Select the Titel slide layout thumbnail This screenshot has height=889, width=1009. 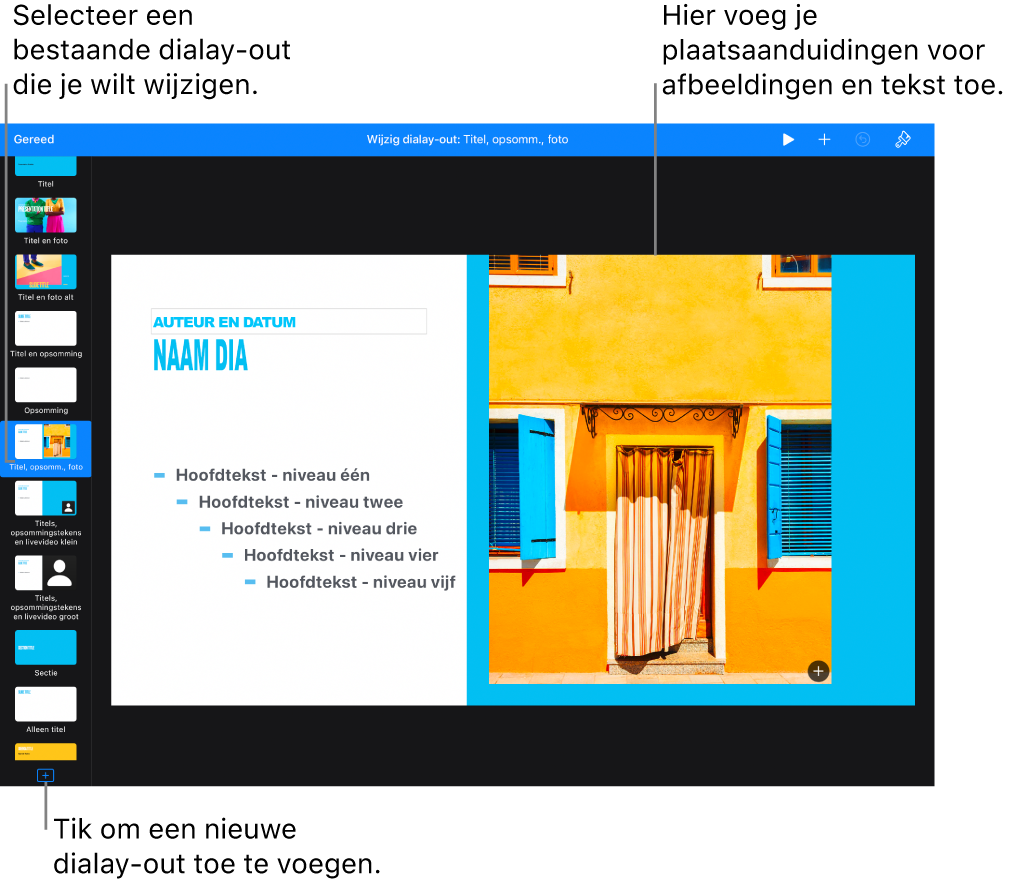tap(46, 166)
